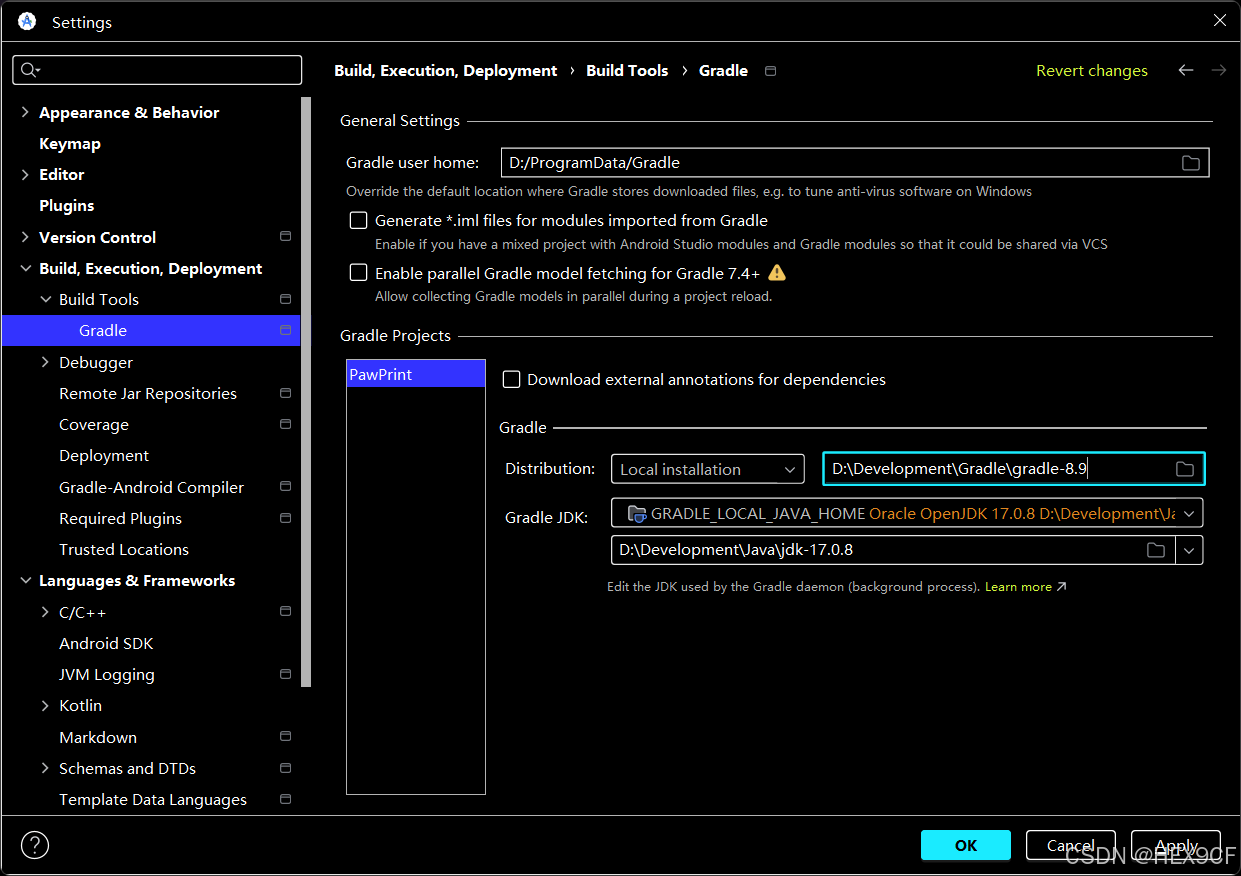Click project-level icon on Template Data Languages row

(x=285, y=799)
